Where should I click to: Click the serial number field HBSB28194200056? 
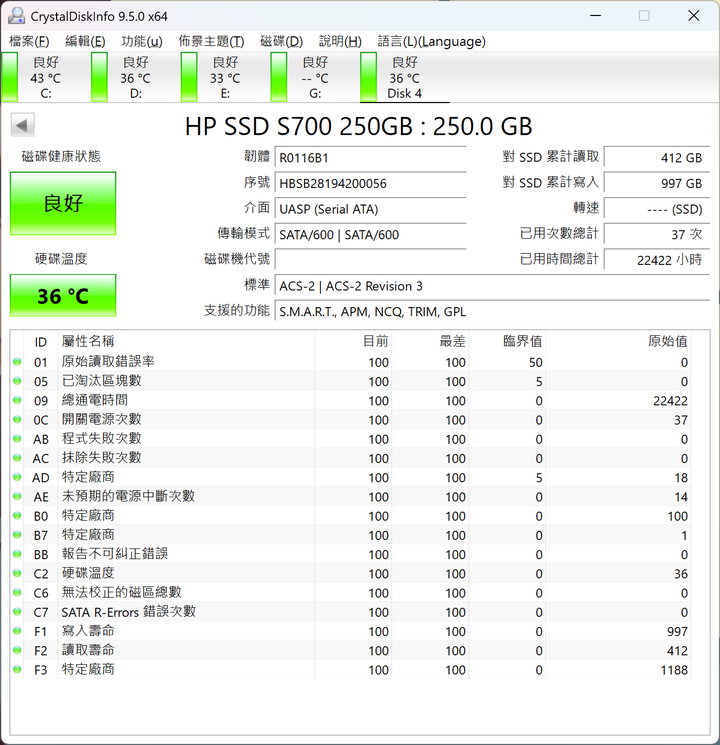(370, 183)
